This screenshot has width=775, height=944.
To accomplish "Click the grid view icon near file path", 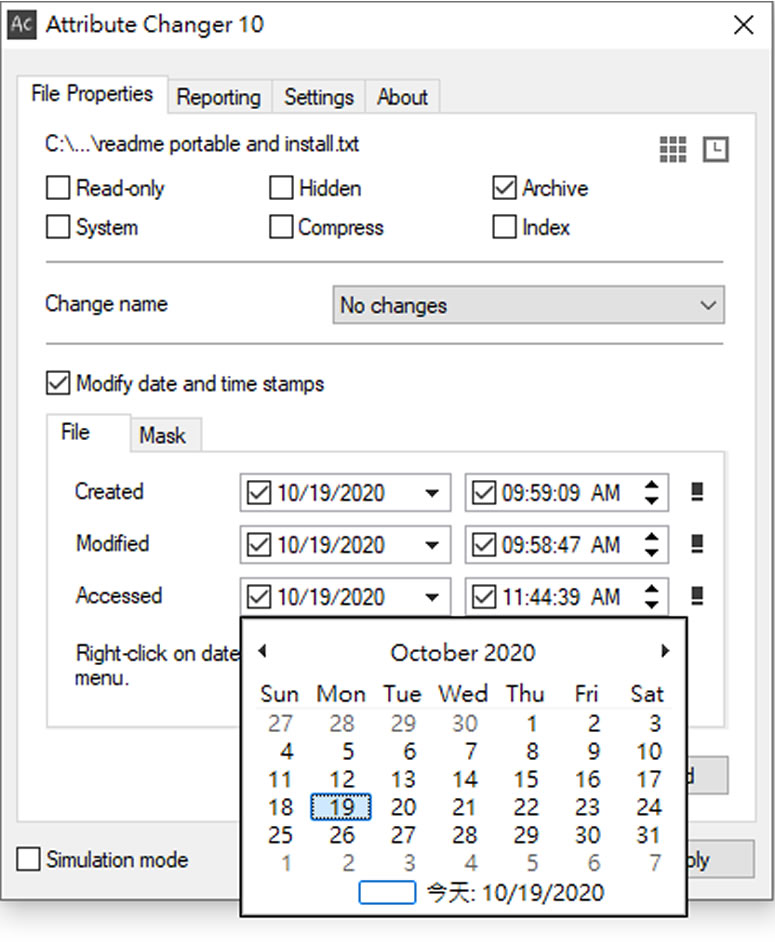I will [673, 150].
